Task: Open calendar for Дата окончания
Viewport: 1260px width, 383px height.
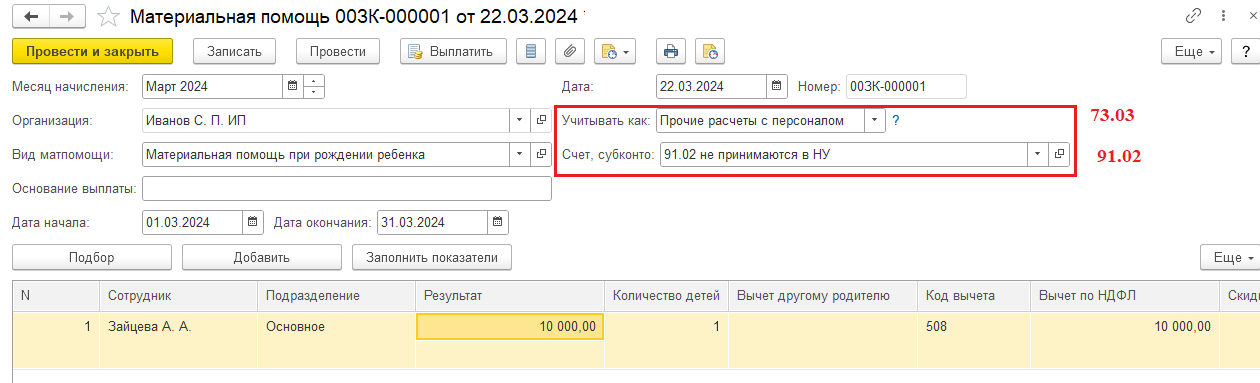Action: (x=498, y=222)
